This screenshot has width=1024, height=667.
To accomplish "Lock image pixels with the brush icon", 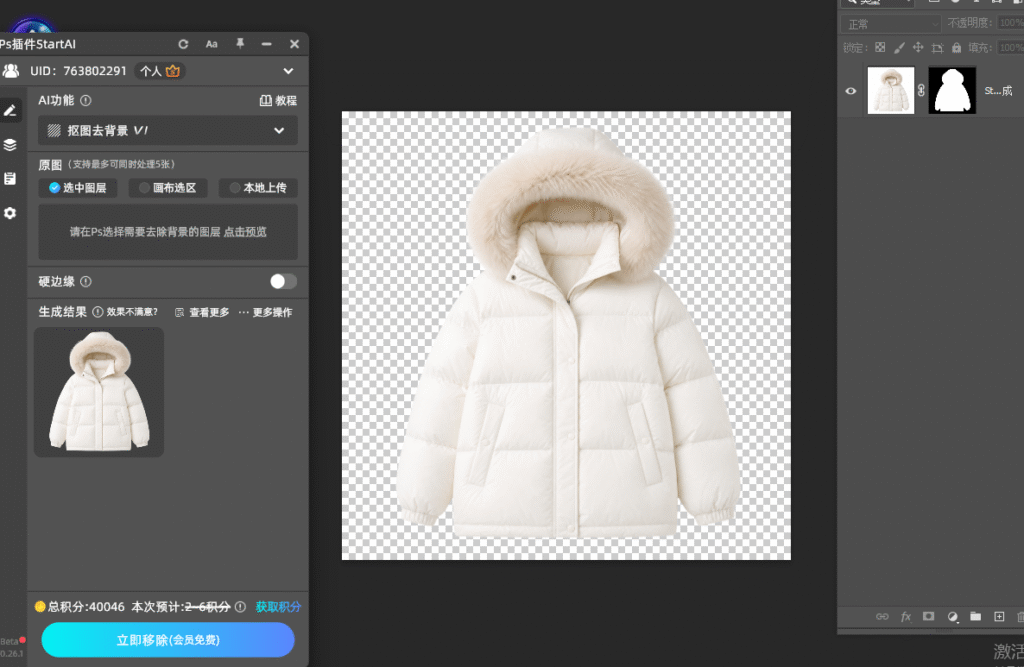I will (899, 47).
